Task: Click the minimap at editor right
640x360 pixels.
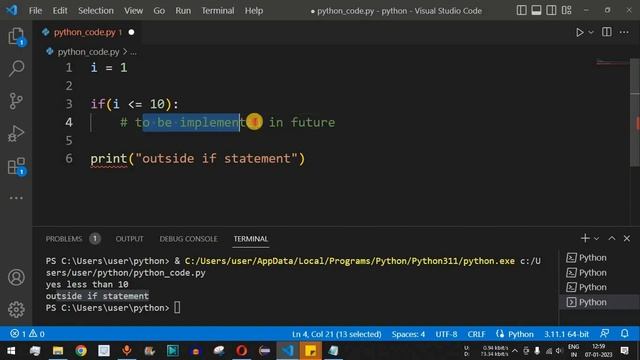Action: 612,63
